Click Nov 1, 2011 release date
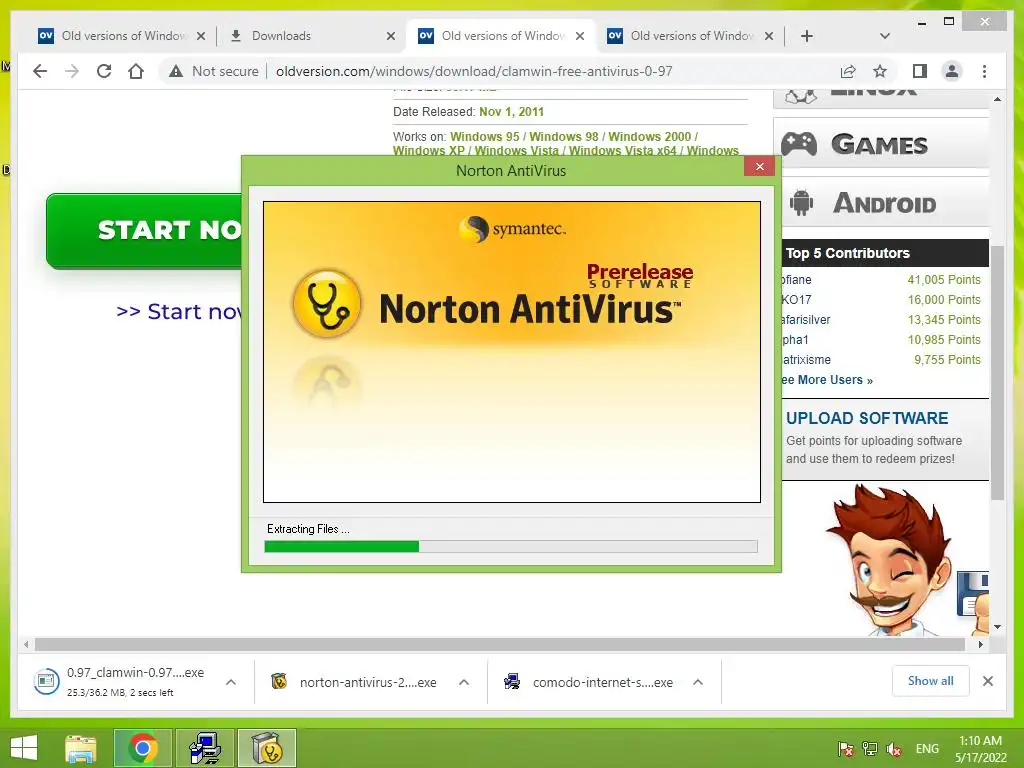 (x=511, y=112)
